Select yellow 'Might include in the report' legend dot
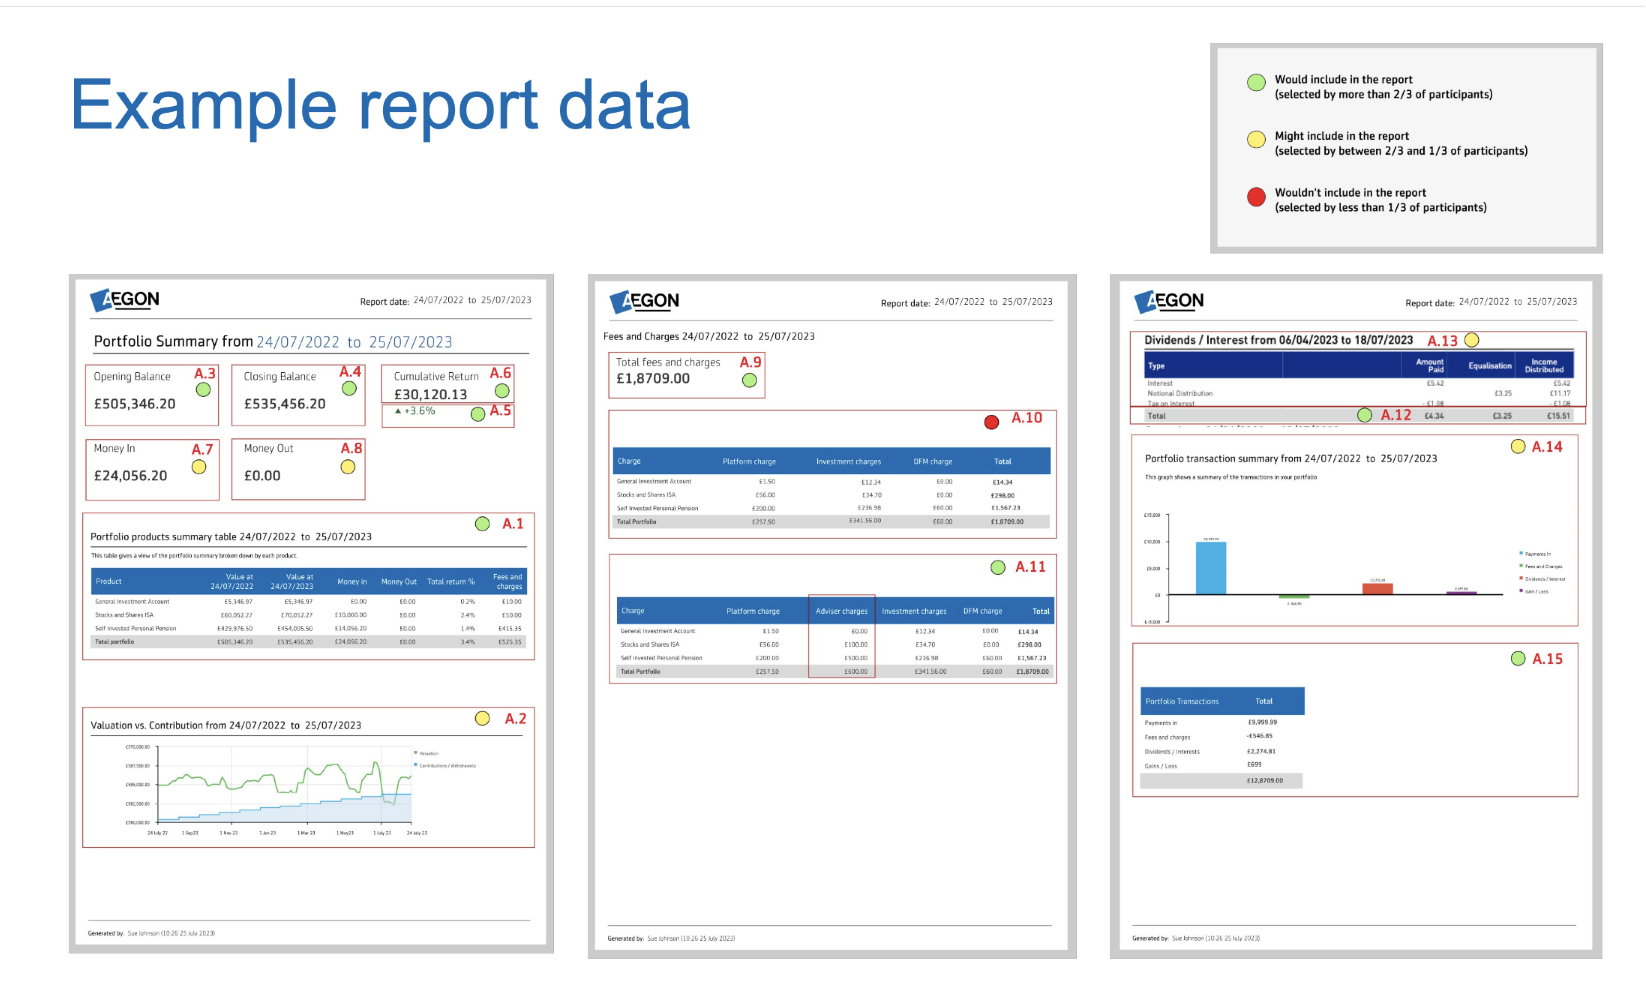The image size is (1646, 1006). 1256,140
